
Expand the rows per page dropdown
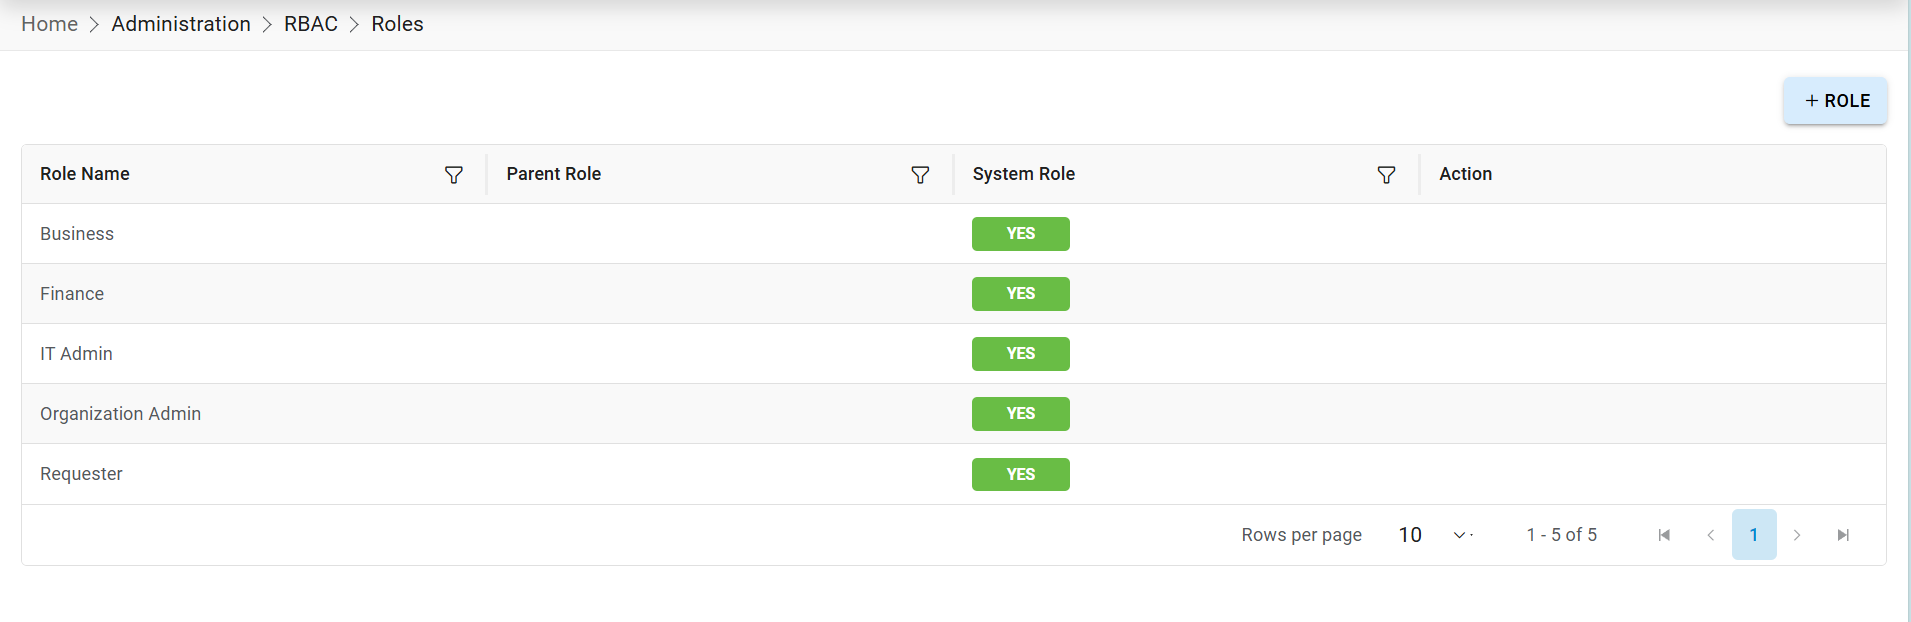point(1459,535)
